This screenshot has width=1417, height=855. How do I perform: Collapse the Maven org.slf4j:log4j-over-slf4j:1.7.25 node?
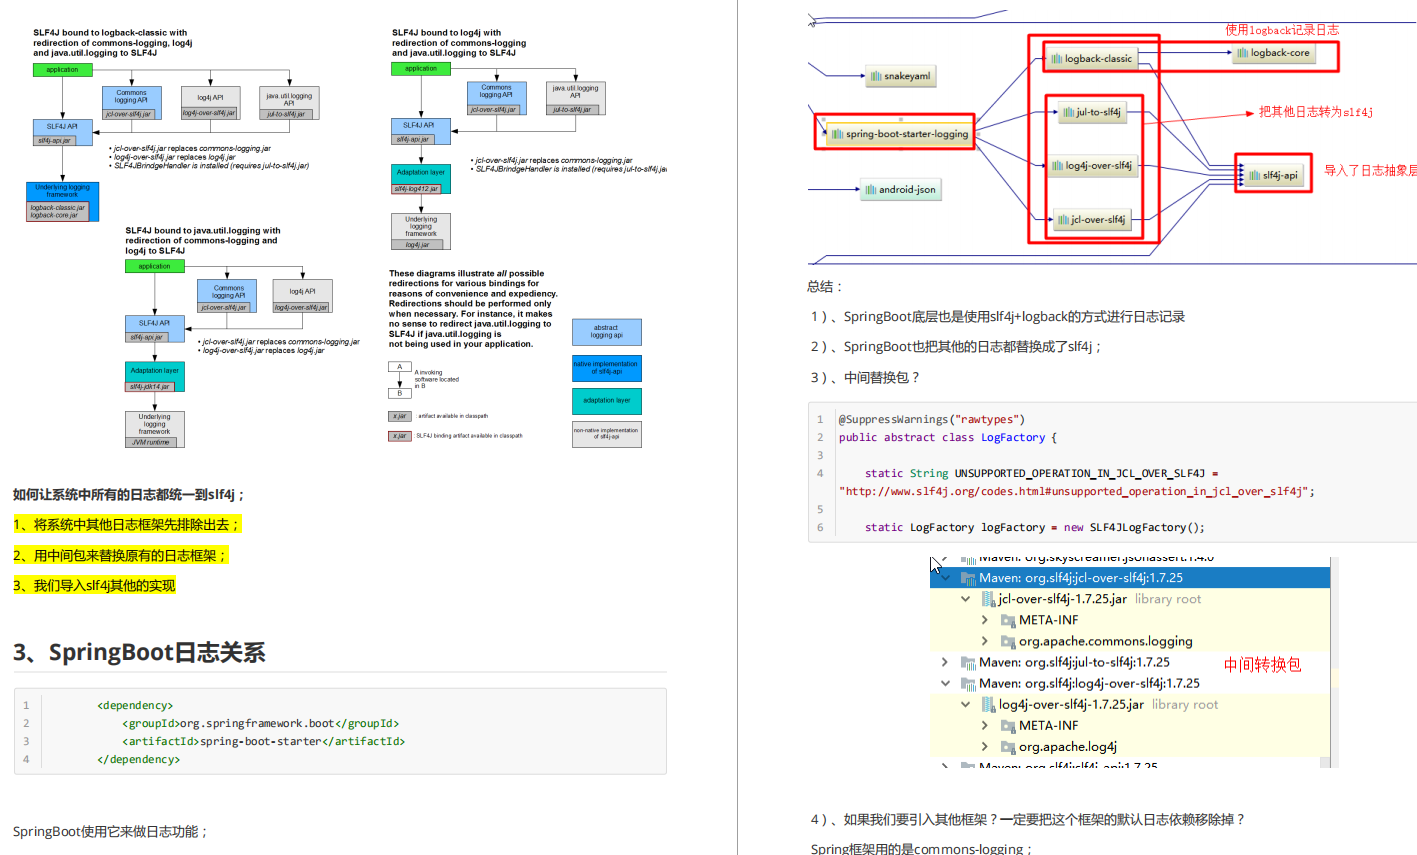pyautogui.click(x=945, y=683)
